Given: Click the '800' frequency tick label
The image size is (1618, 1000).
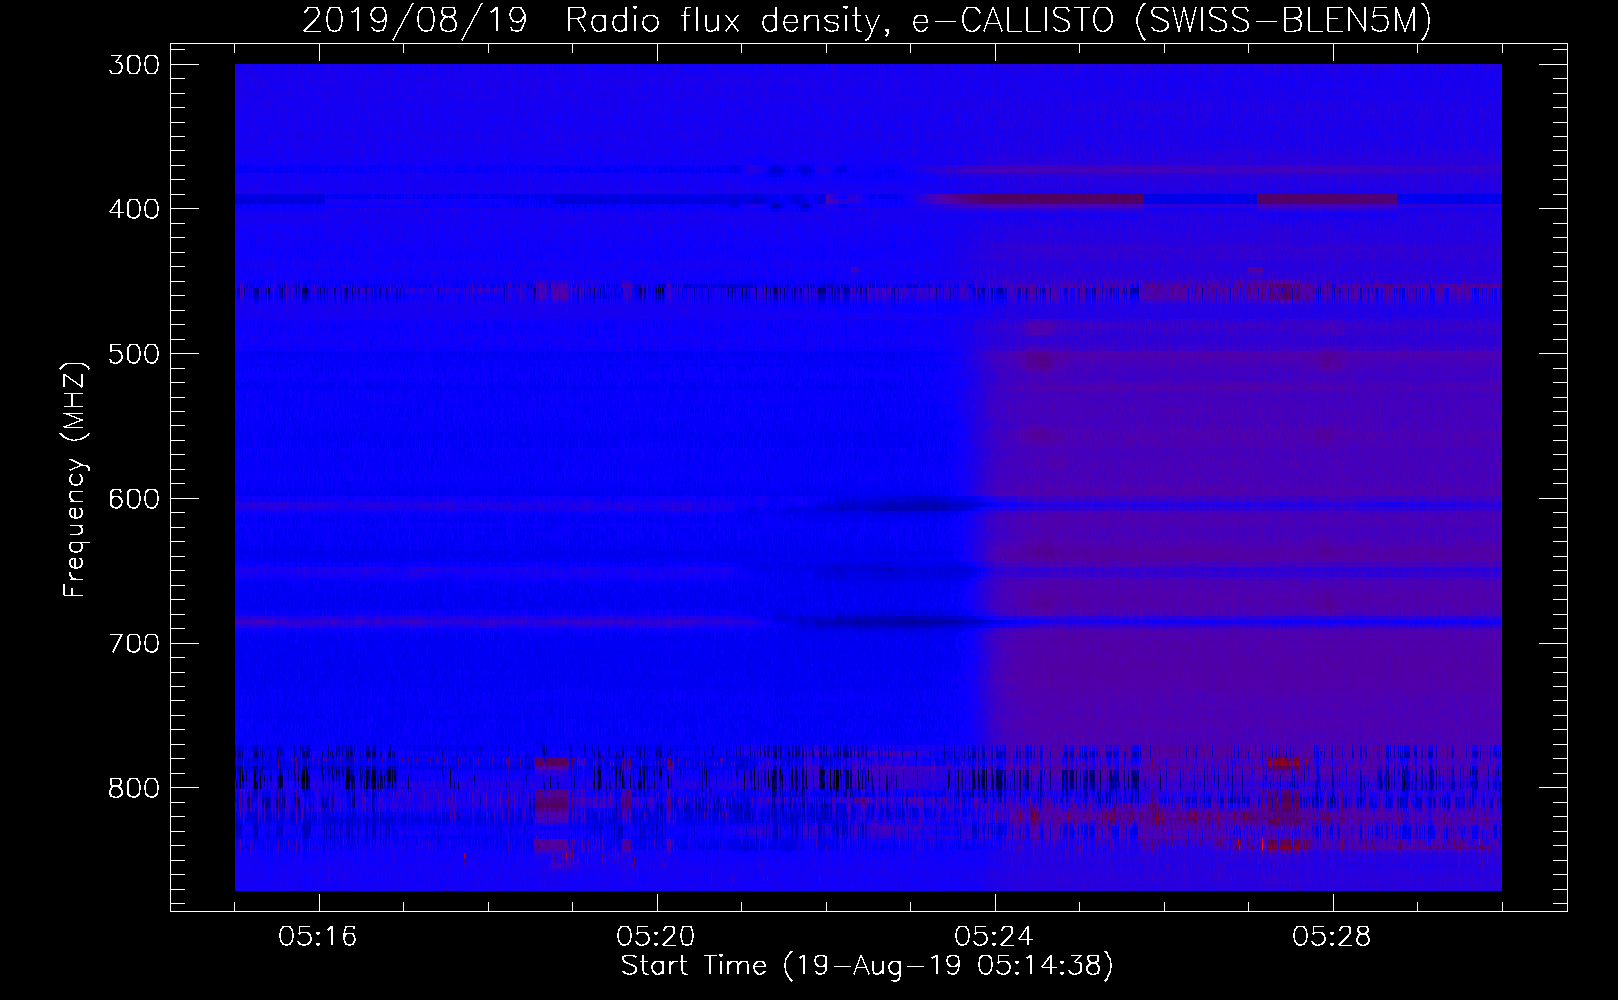Looking at the screenshot, I should pos(132,788).
